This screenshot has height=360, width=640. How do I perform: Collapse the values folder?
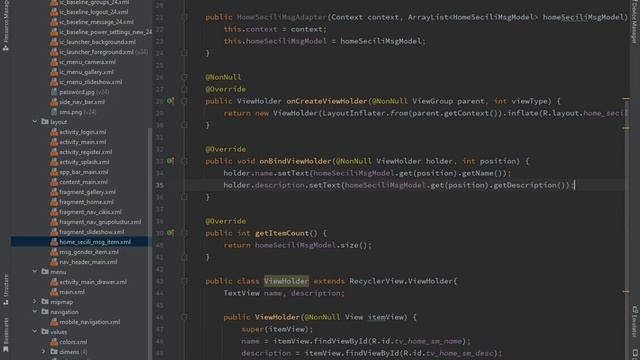point(35,331)
